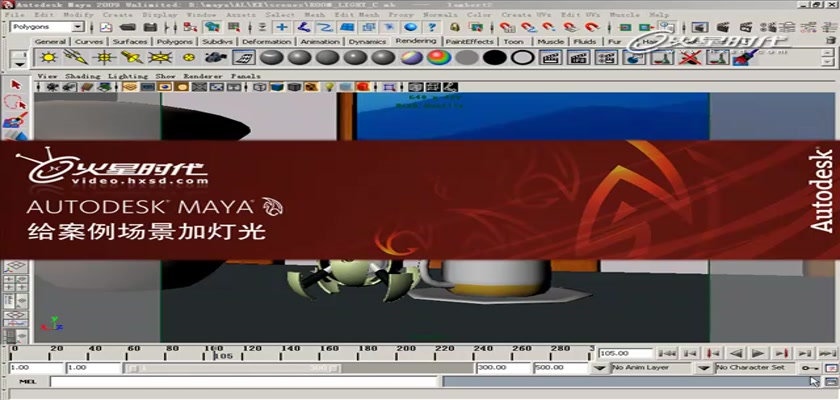Create a spot light from the shelf
This screenshot has width=840, height=400.
[x=132, y=57]
